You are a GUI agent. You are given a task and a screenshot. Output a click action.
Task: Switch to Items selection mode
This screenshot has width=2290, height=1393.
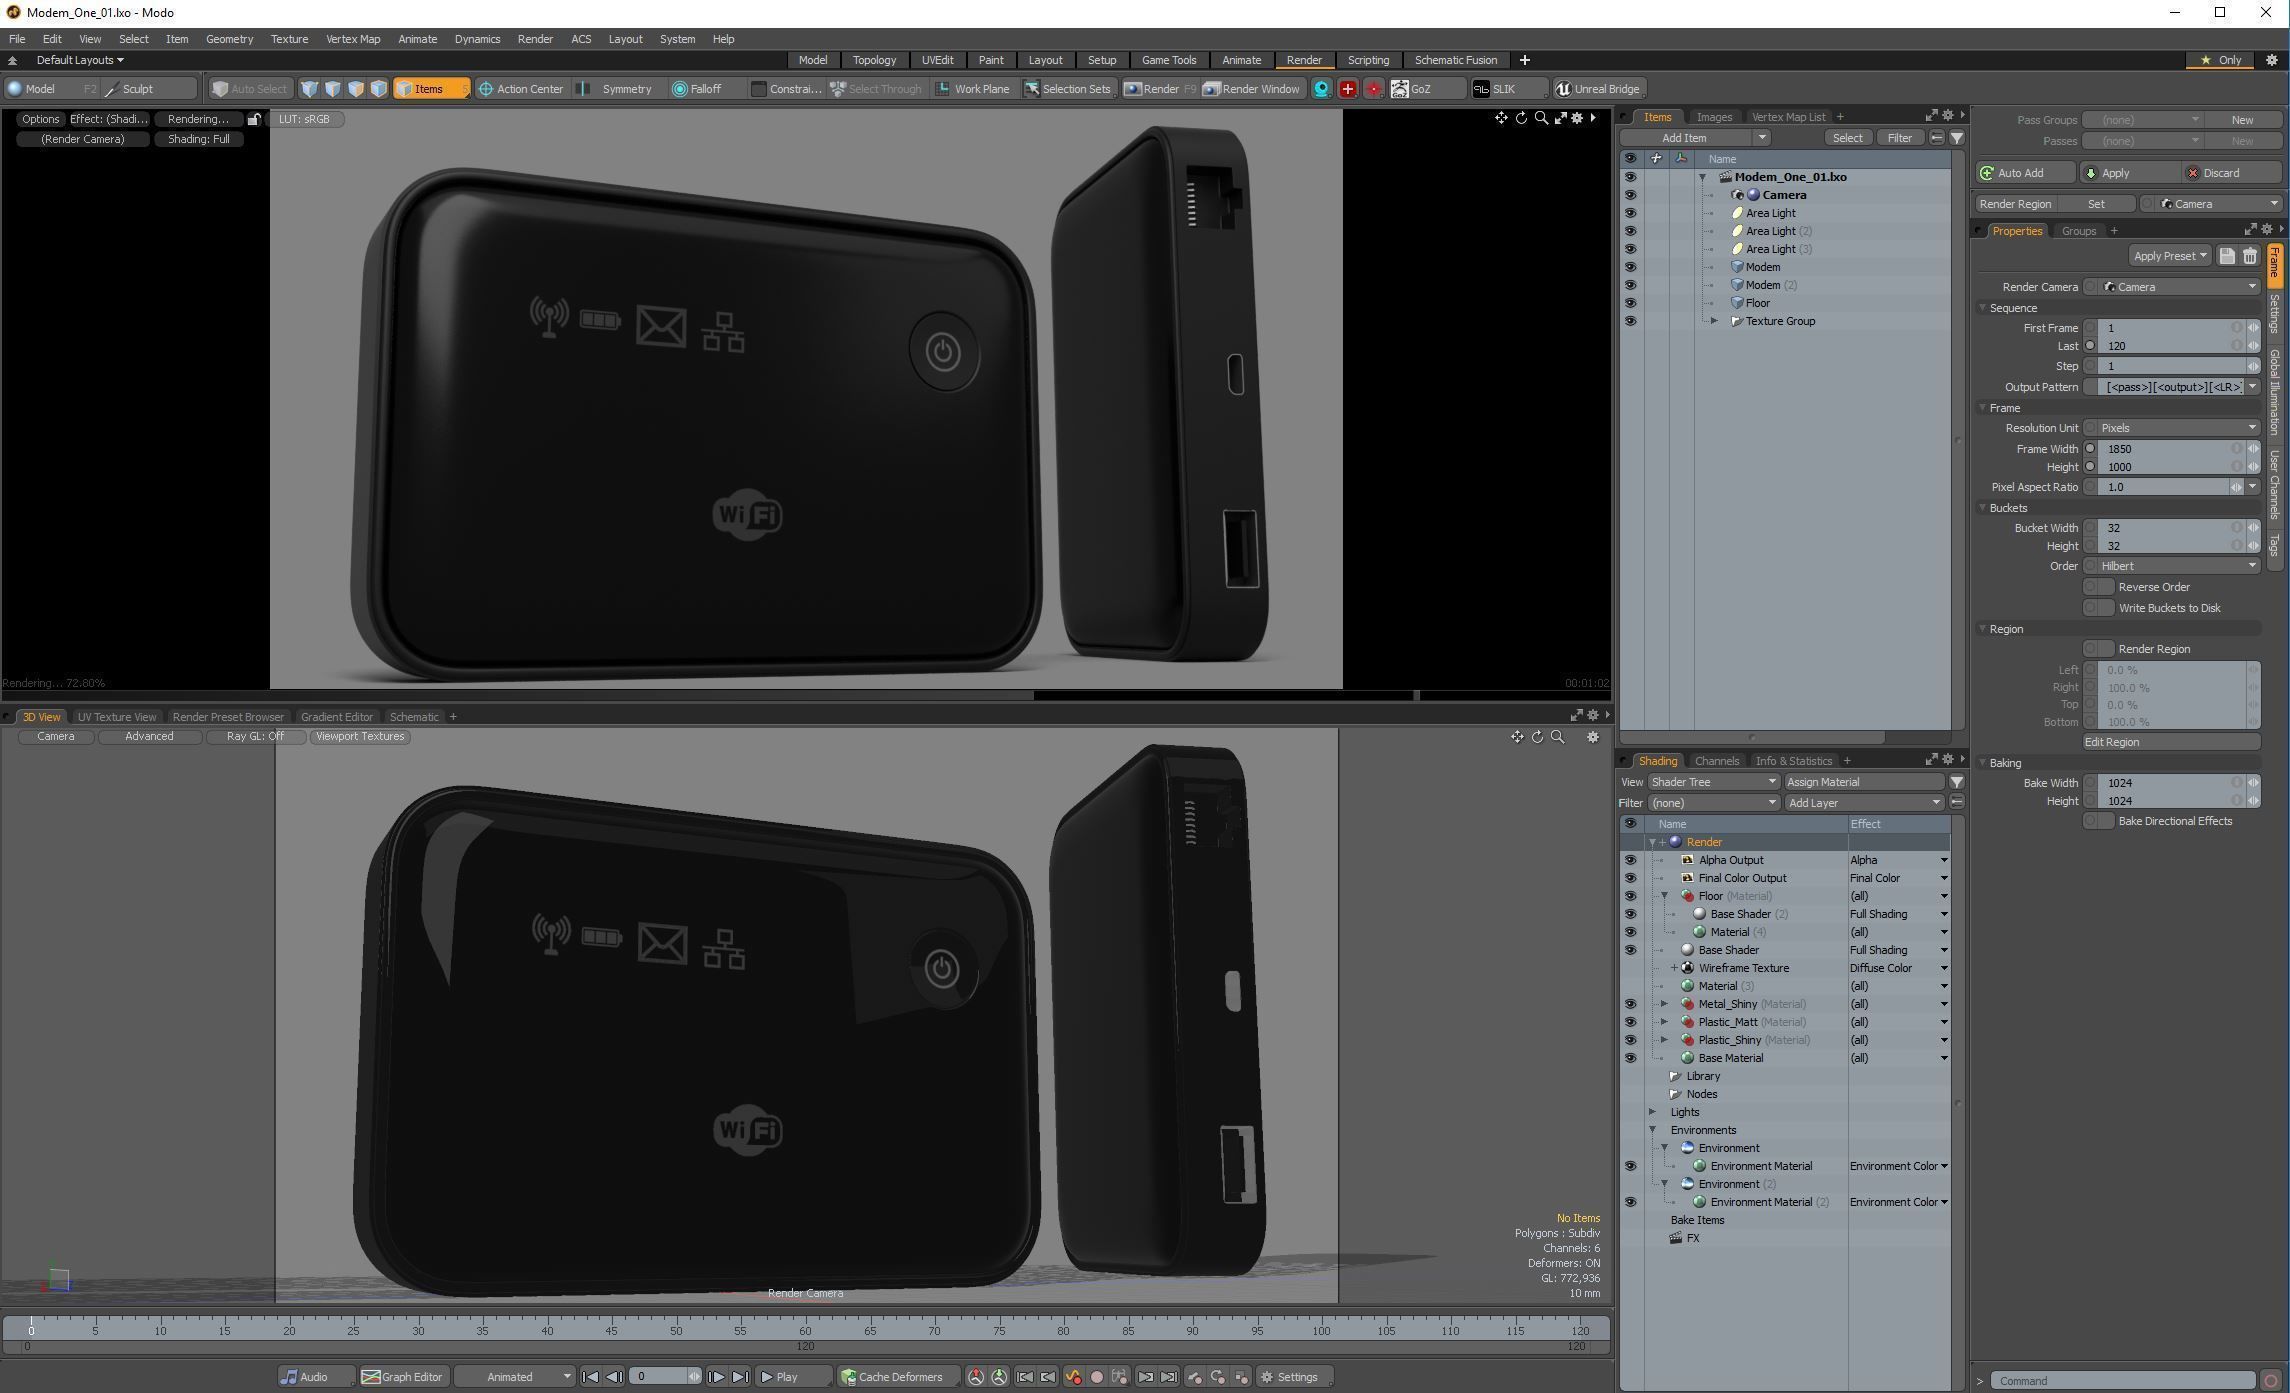(x=431, y=89)
